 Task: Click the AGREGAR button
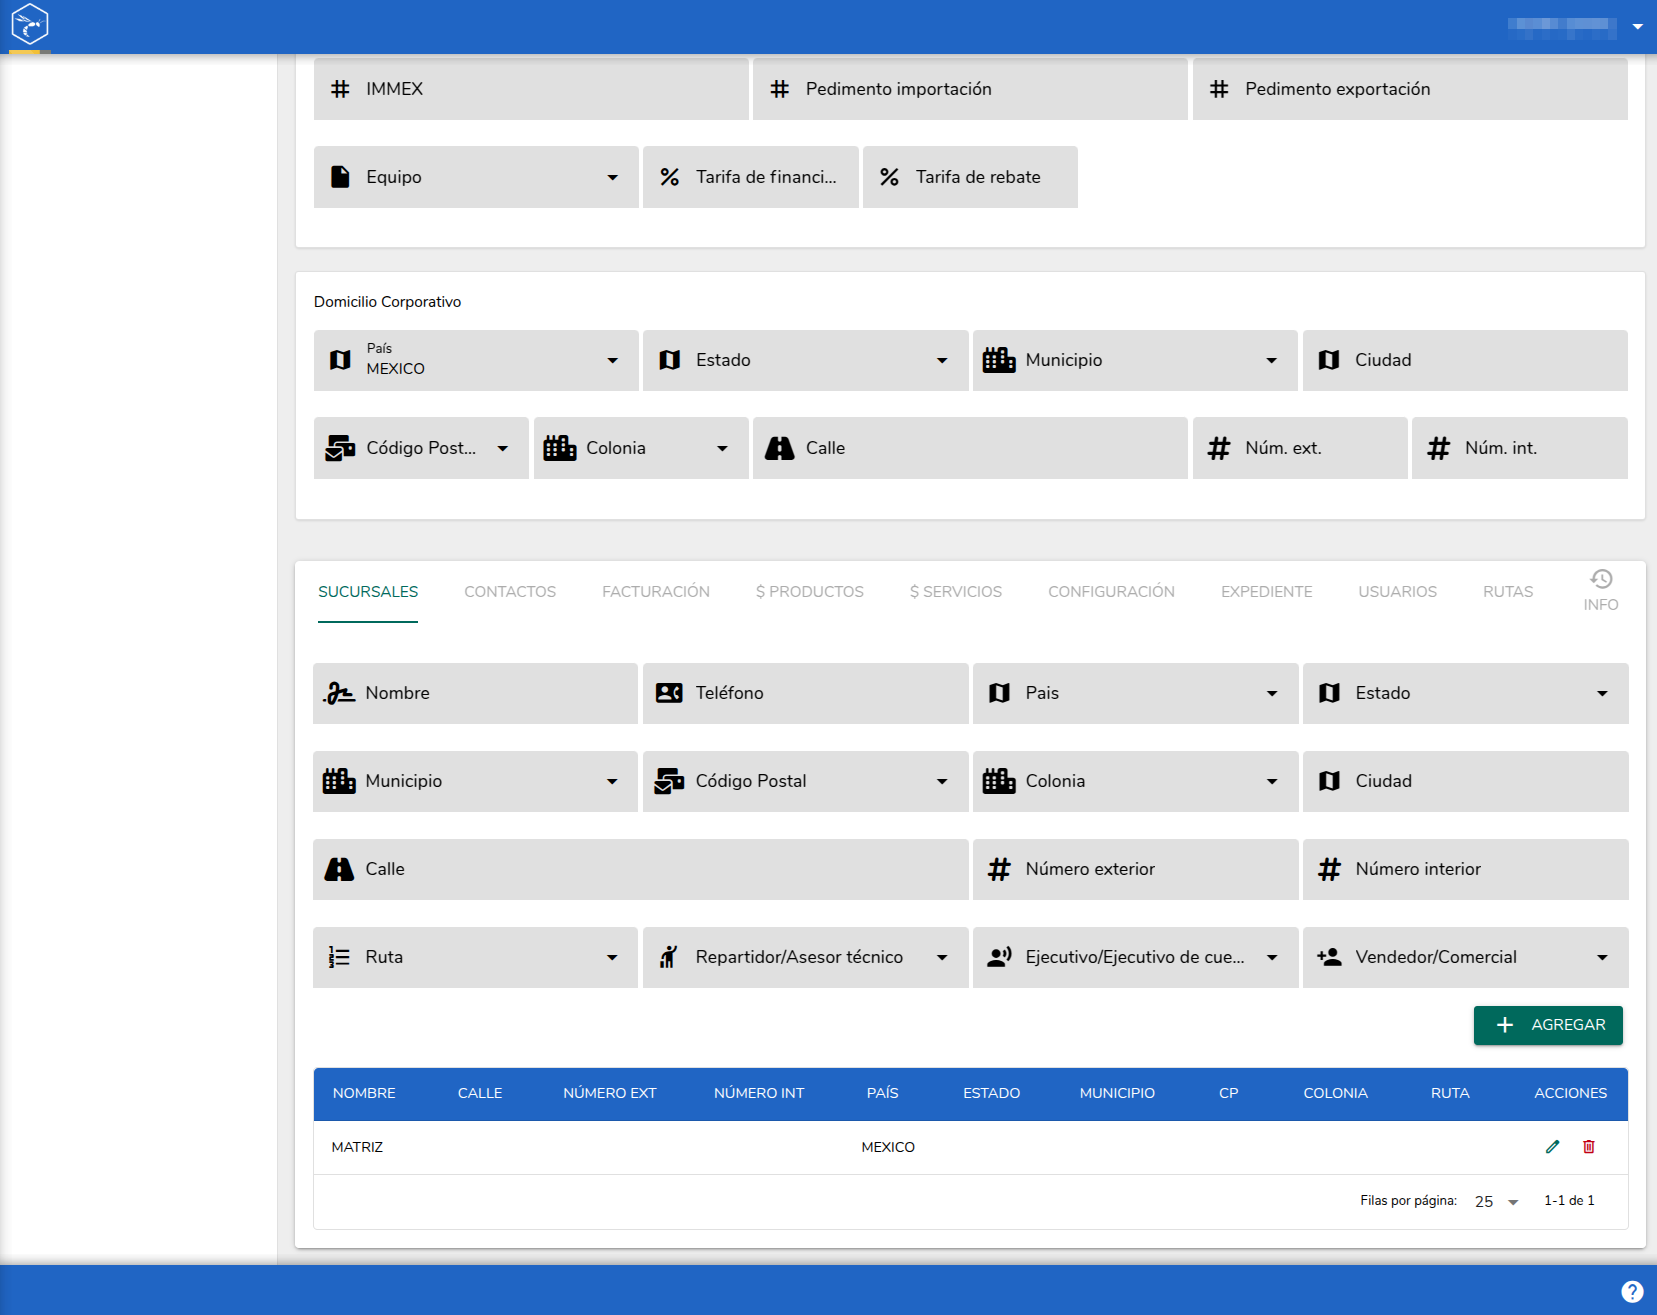(x=1548, y=1025)
